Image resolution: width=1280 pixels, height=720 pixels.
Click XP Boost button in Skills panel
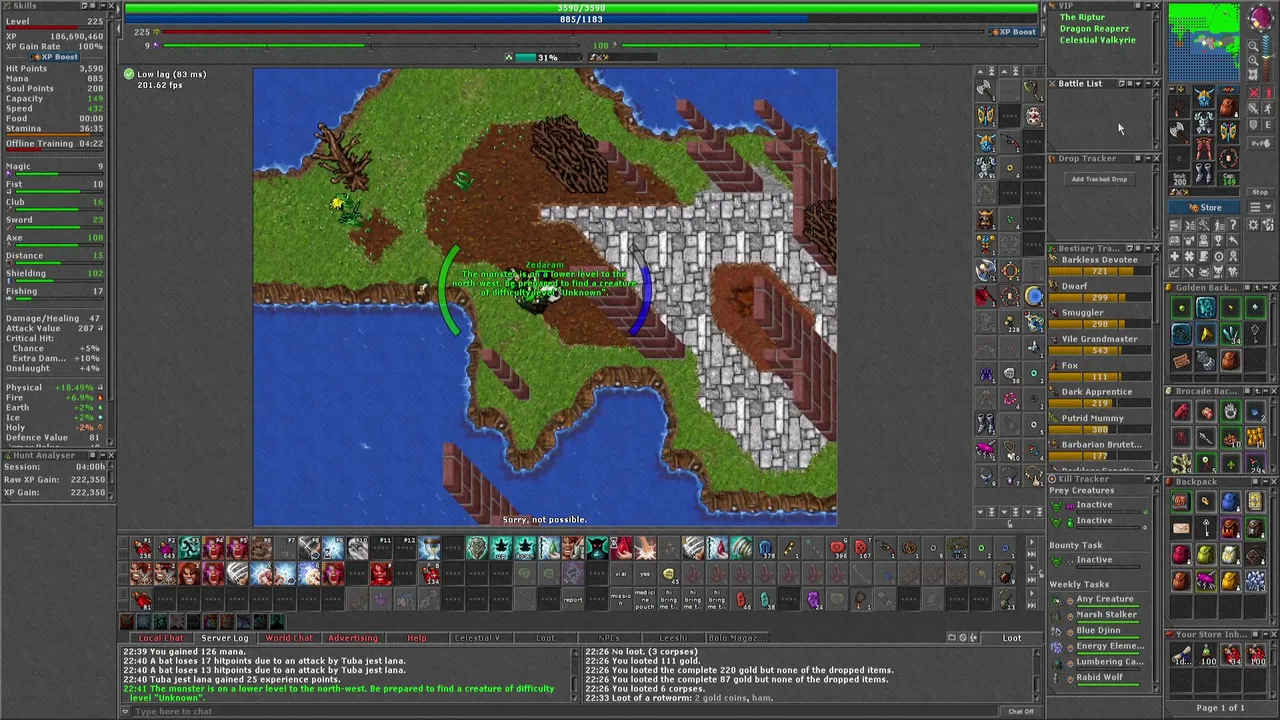(x=54, y=57)
